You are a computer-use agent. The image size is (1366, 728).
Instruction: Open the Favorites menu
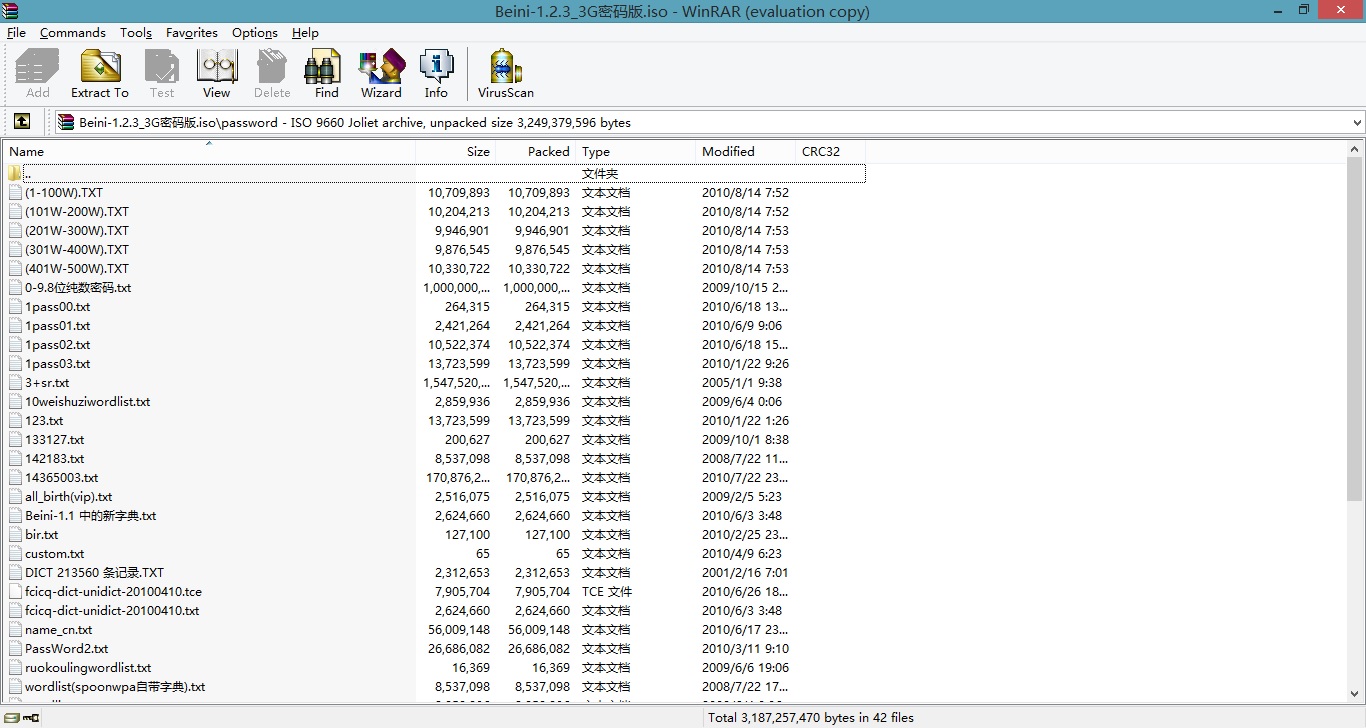click(192, 33)
